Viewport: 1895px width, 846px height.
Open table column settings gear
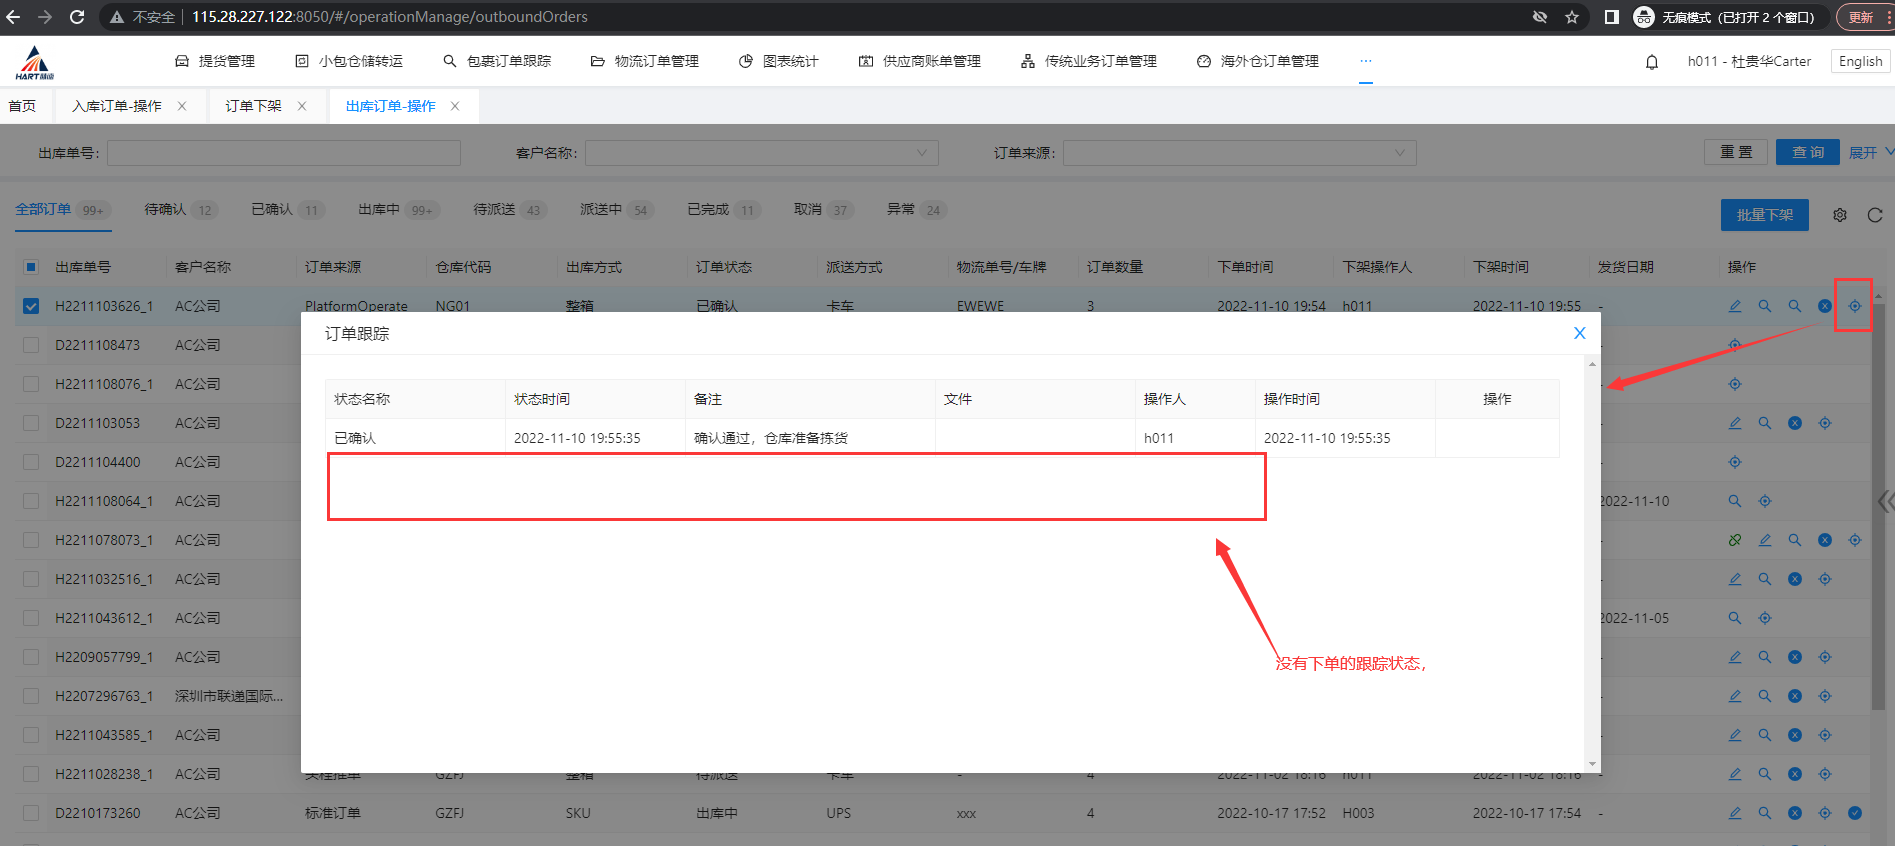pos(1840,215)
